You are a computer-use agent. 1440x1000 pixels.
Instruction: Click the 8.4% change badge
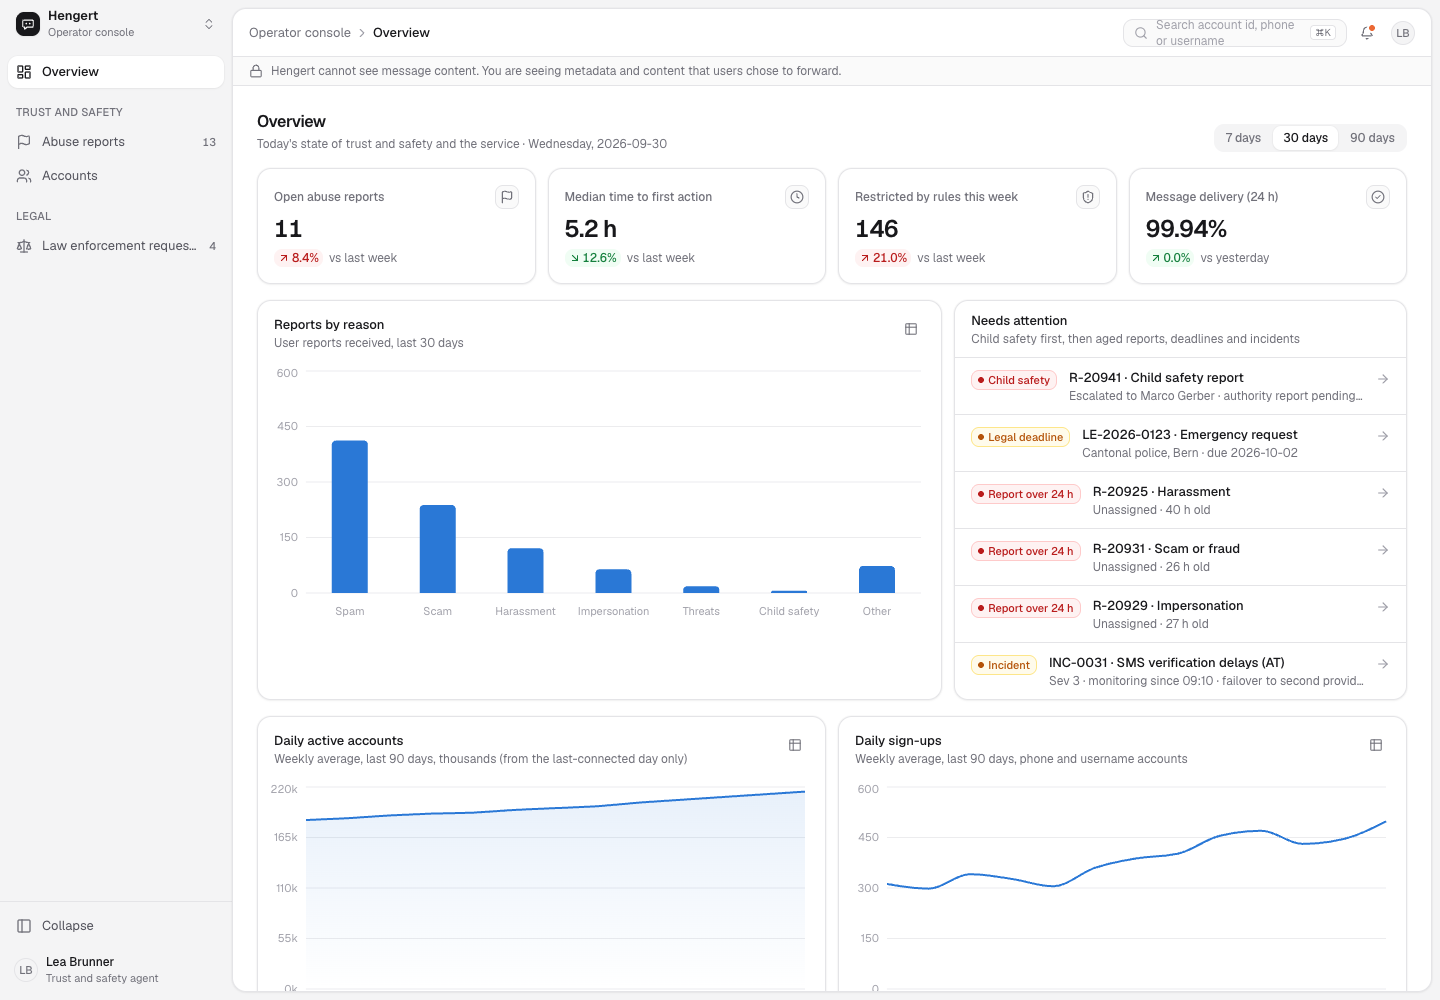point(298,258)
